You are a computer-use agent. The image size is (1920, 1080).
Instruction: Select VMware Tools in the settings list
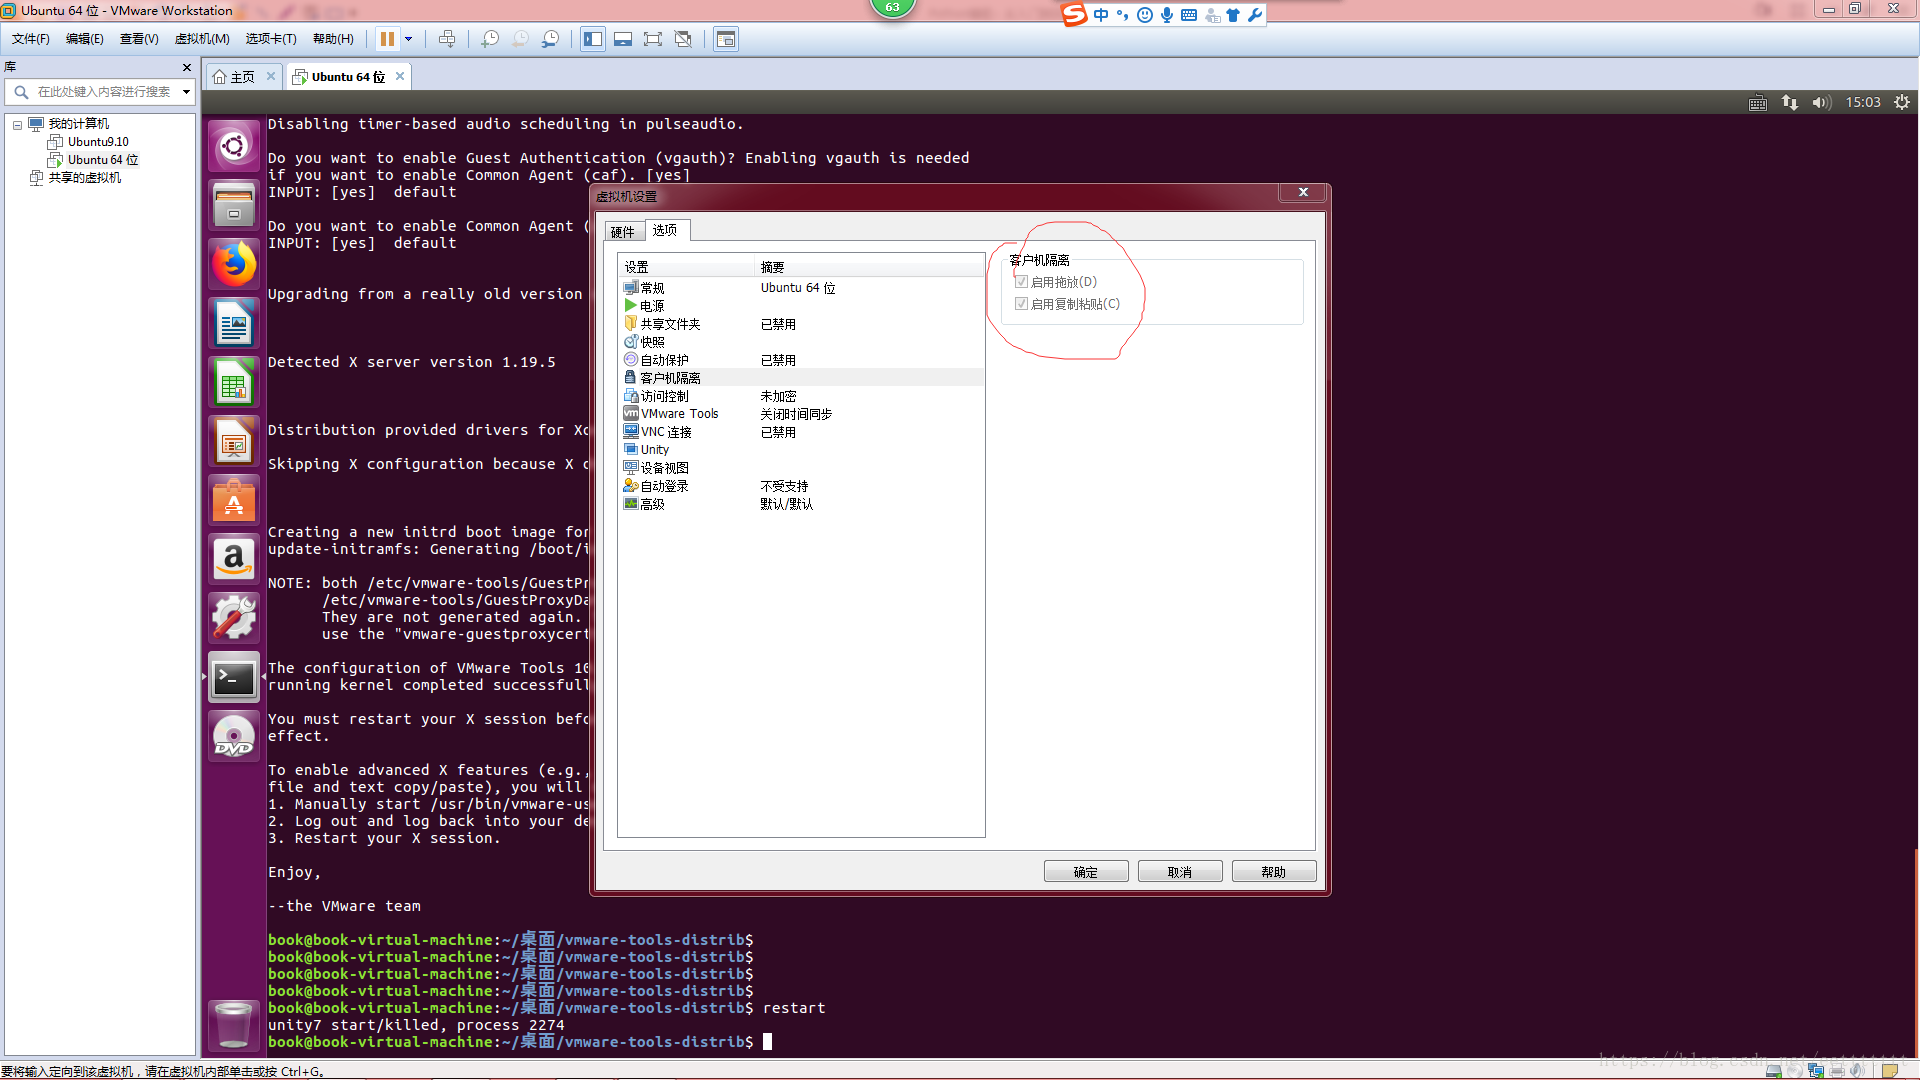pyautogui.click(x=801, y=414)
